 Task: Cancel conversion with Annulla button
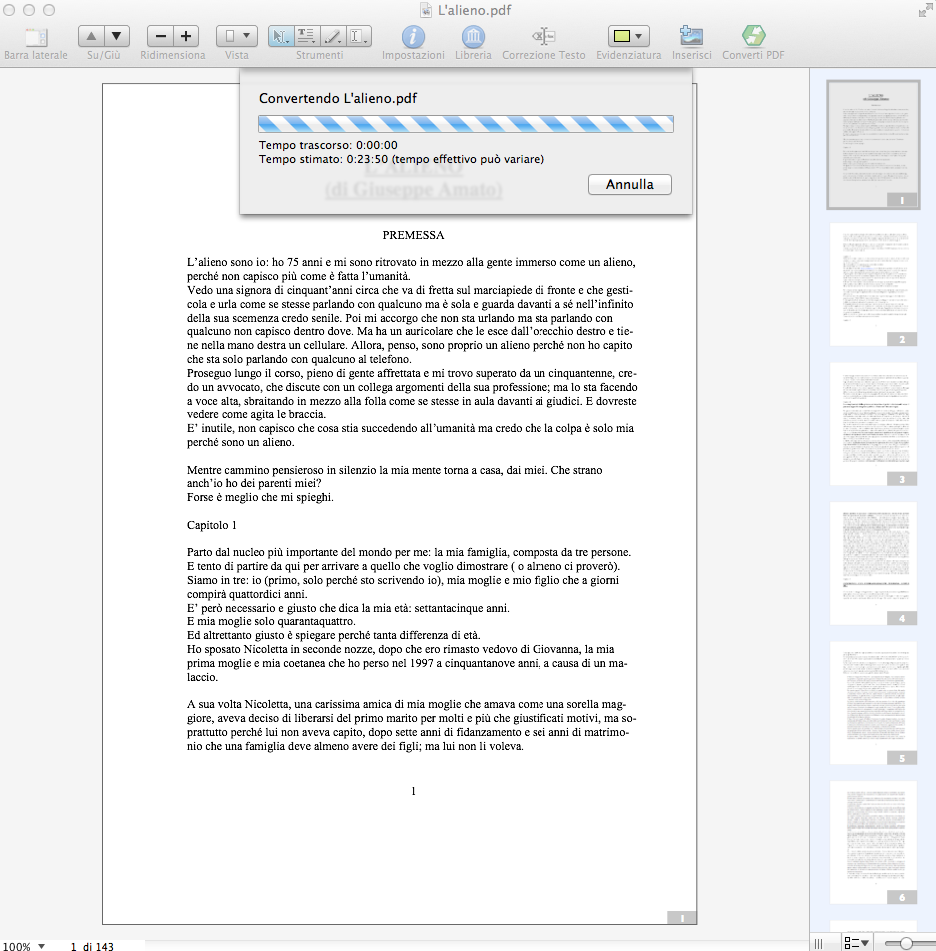click(x=630, y=184)
